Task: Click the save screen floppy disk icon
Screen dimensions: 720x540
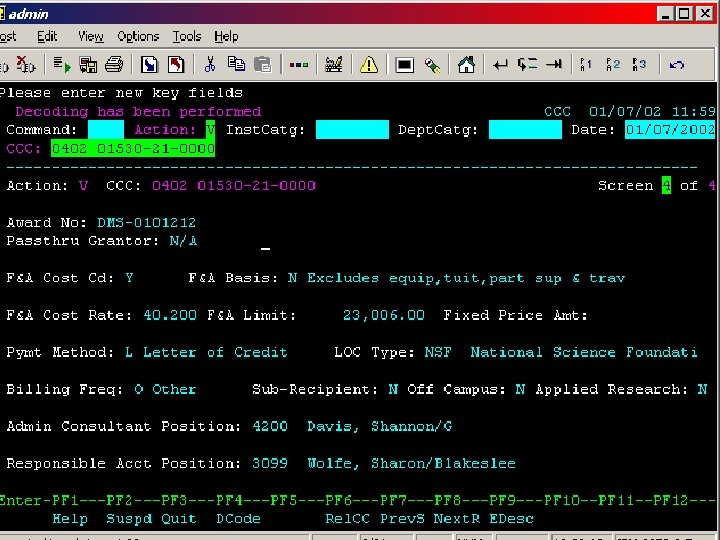Action: point(88,64)
